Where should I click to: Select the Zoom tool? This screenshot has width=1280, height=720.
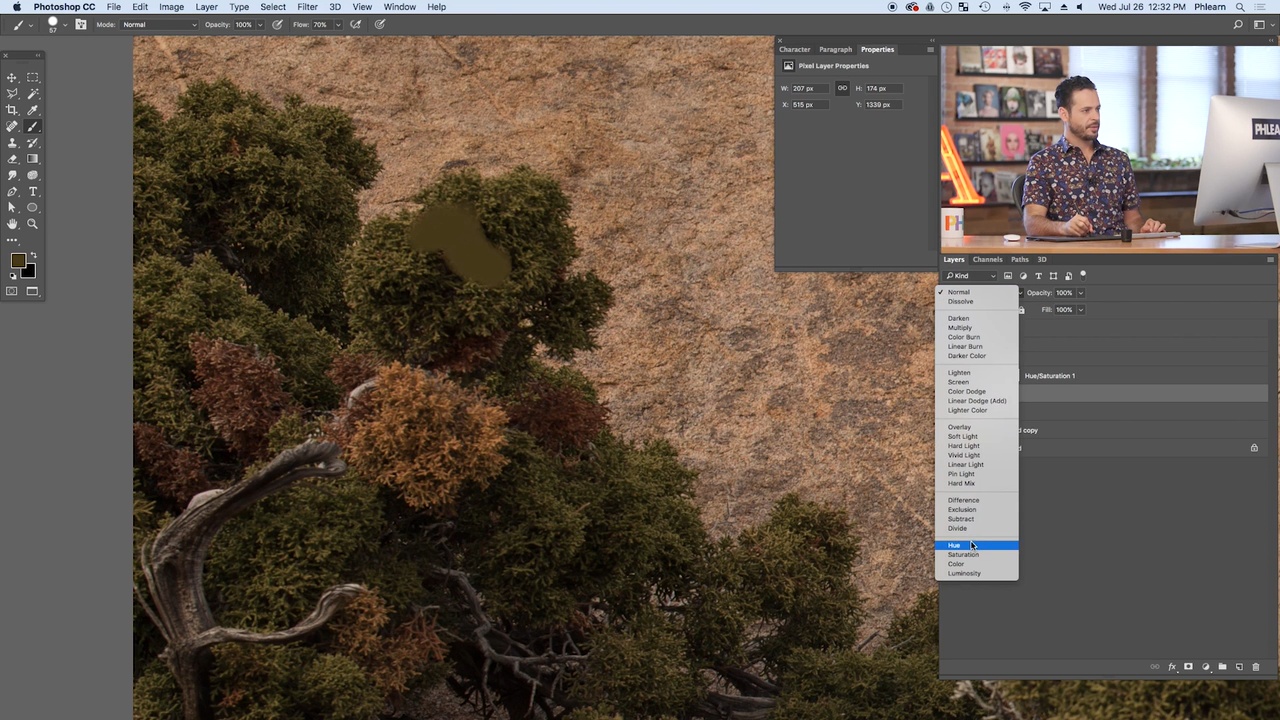pos(33,224)
